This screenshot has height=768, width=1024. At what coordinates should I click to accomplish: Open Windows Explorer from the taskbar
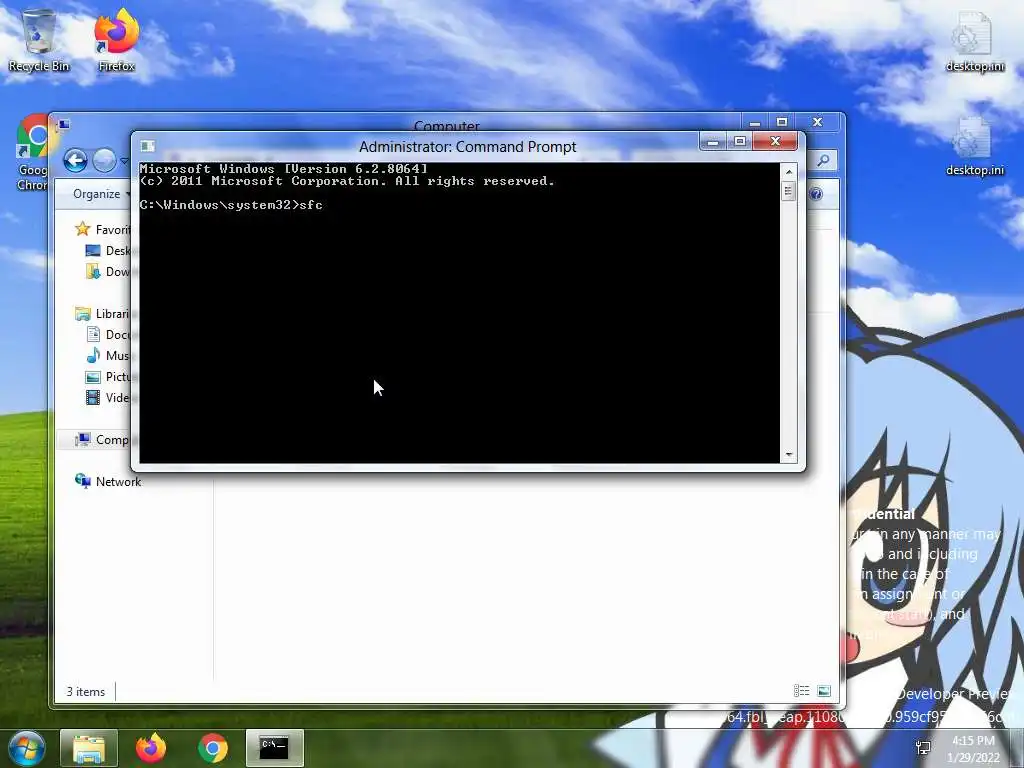89,748
